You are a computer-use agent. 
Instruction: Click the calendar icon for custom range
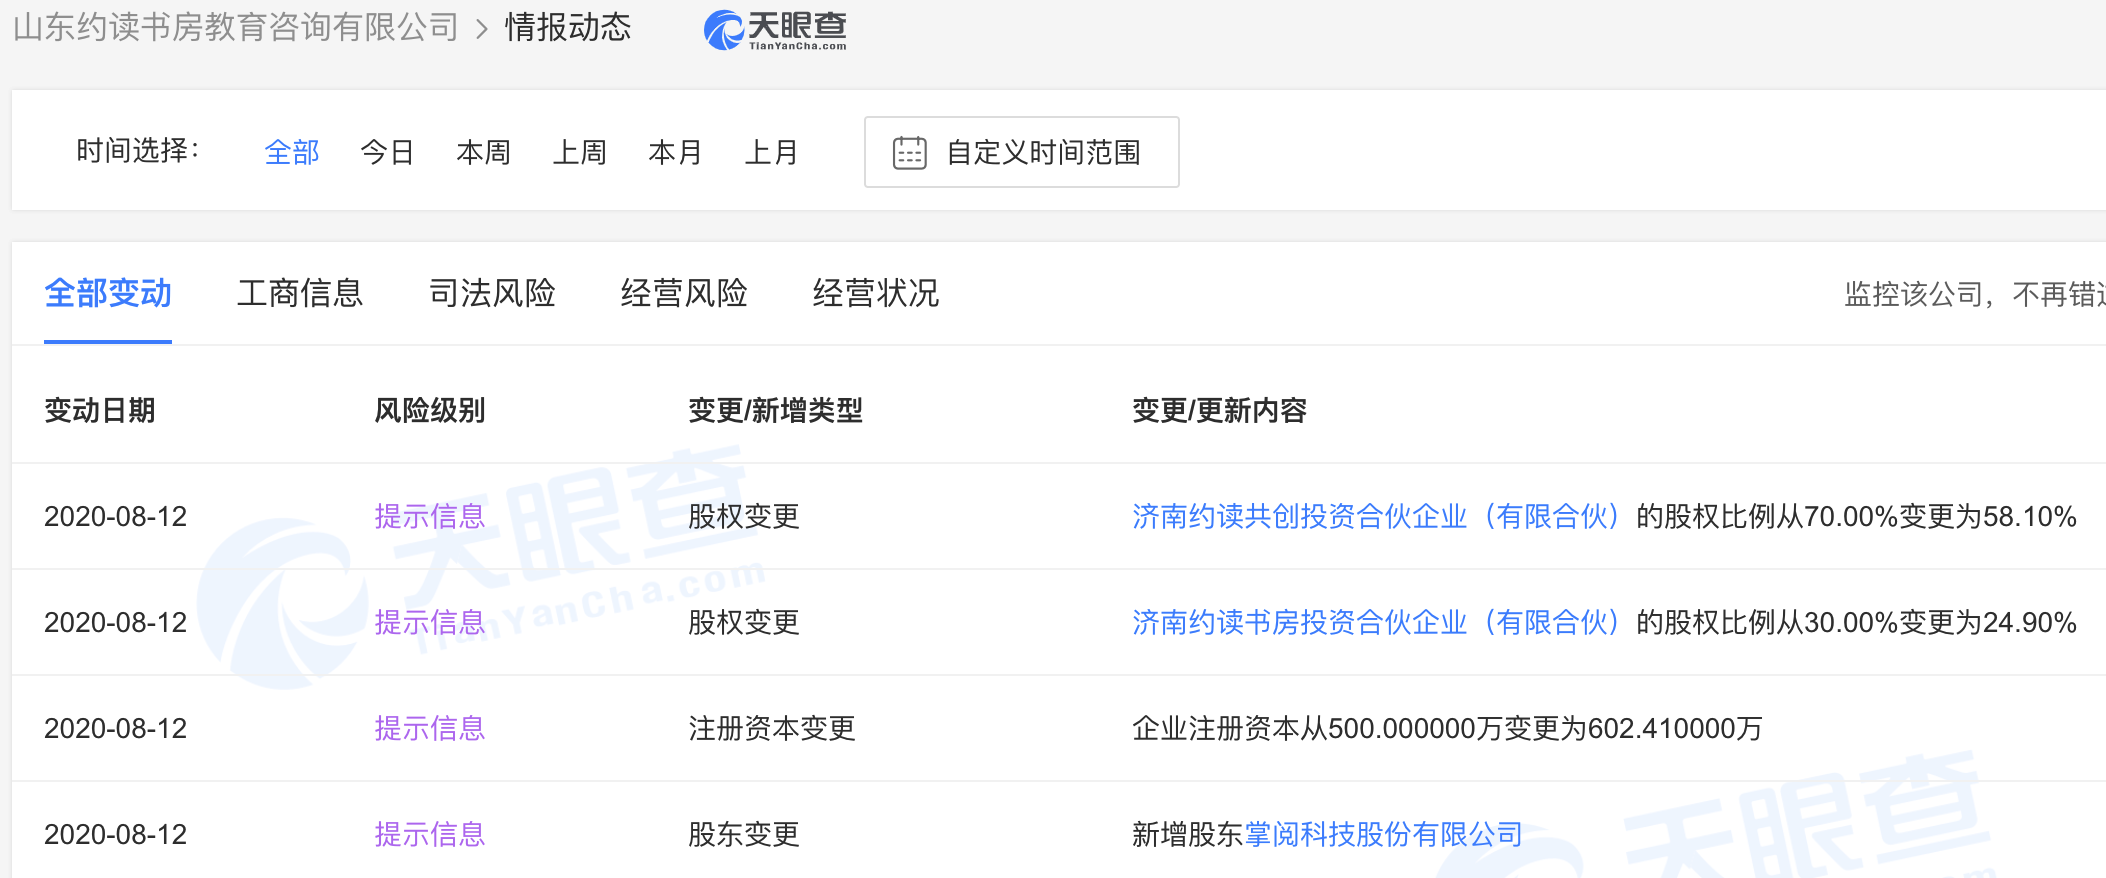pos(909,153)
